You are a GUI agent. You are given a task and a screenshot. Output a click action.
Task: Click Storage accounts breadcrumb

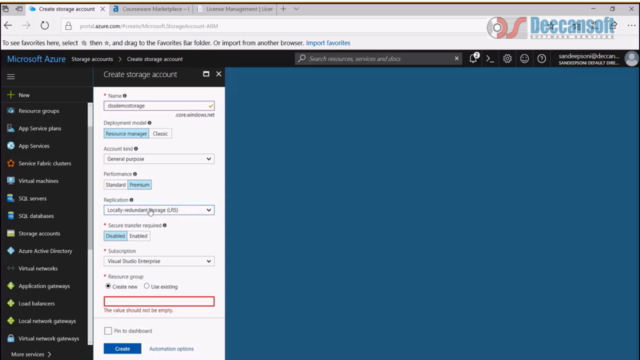click(92, 59)
